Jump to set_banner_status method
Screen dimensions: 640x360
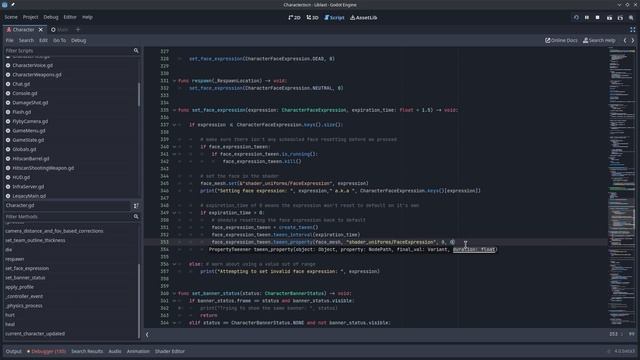[25, 278]
